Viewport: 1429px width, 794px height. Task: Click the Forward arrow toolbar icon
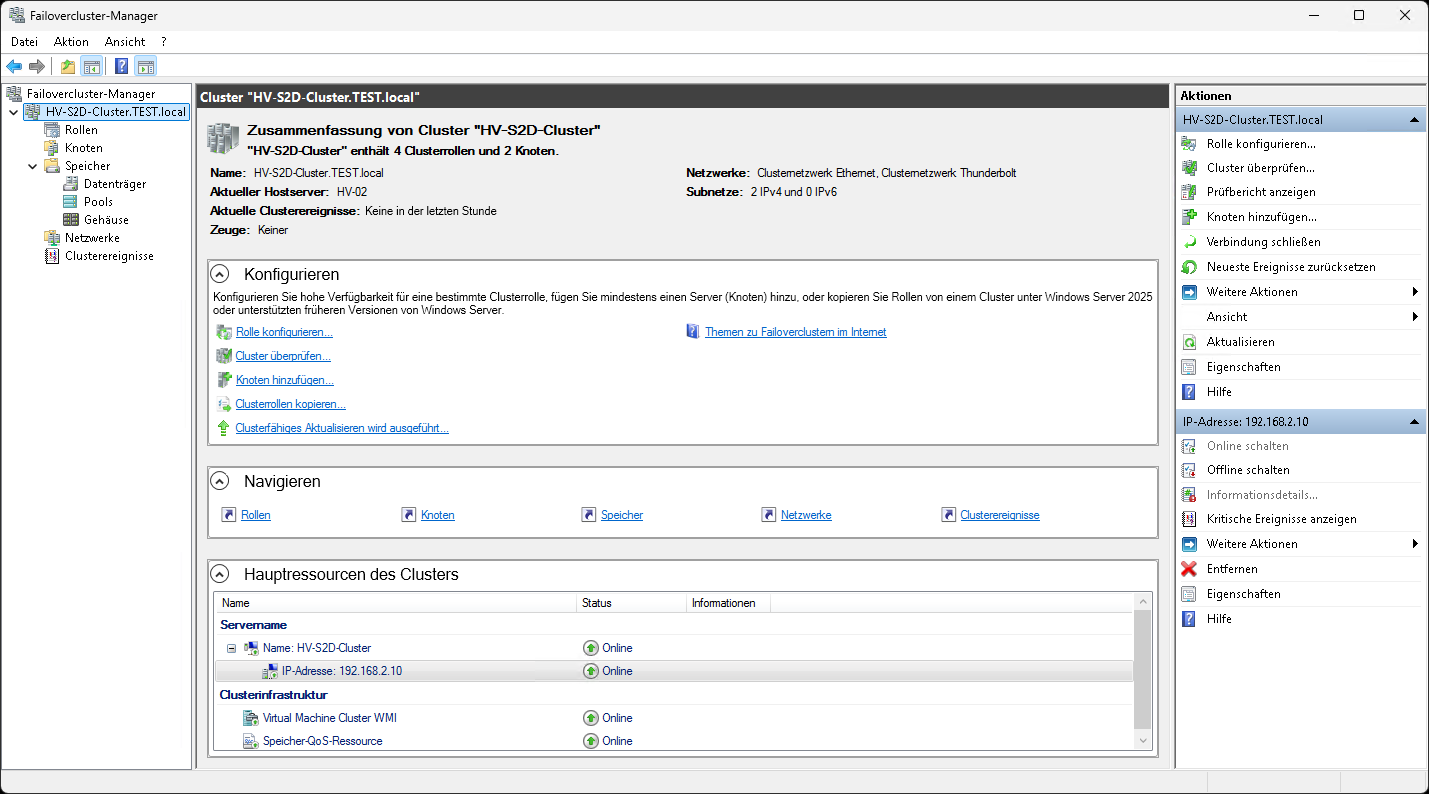(37, 67)
